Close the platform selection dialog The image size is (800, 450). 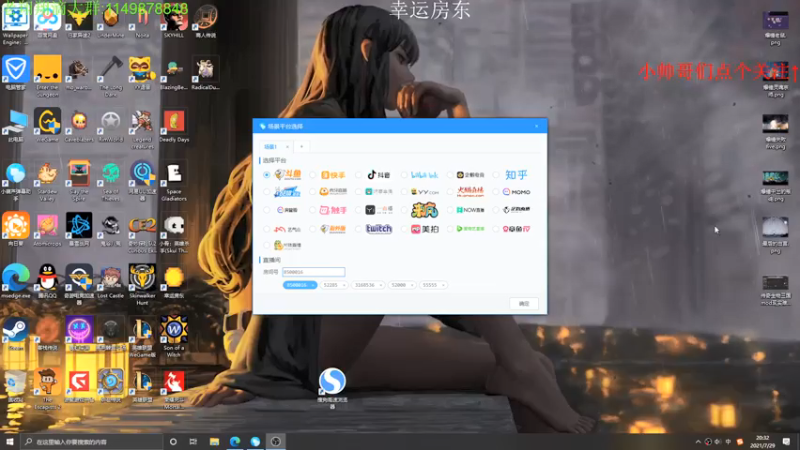point(536,126)
